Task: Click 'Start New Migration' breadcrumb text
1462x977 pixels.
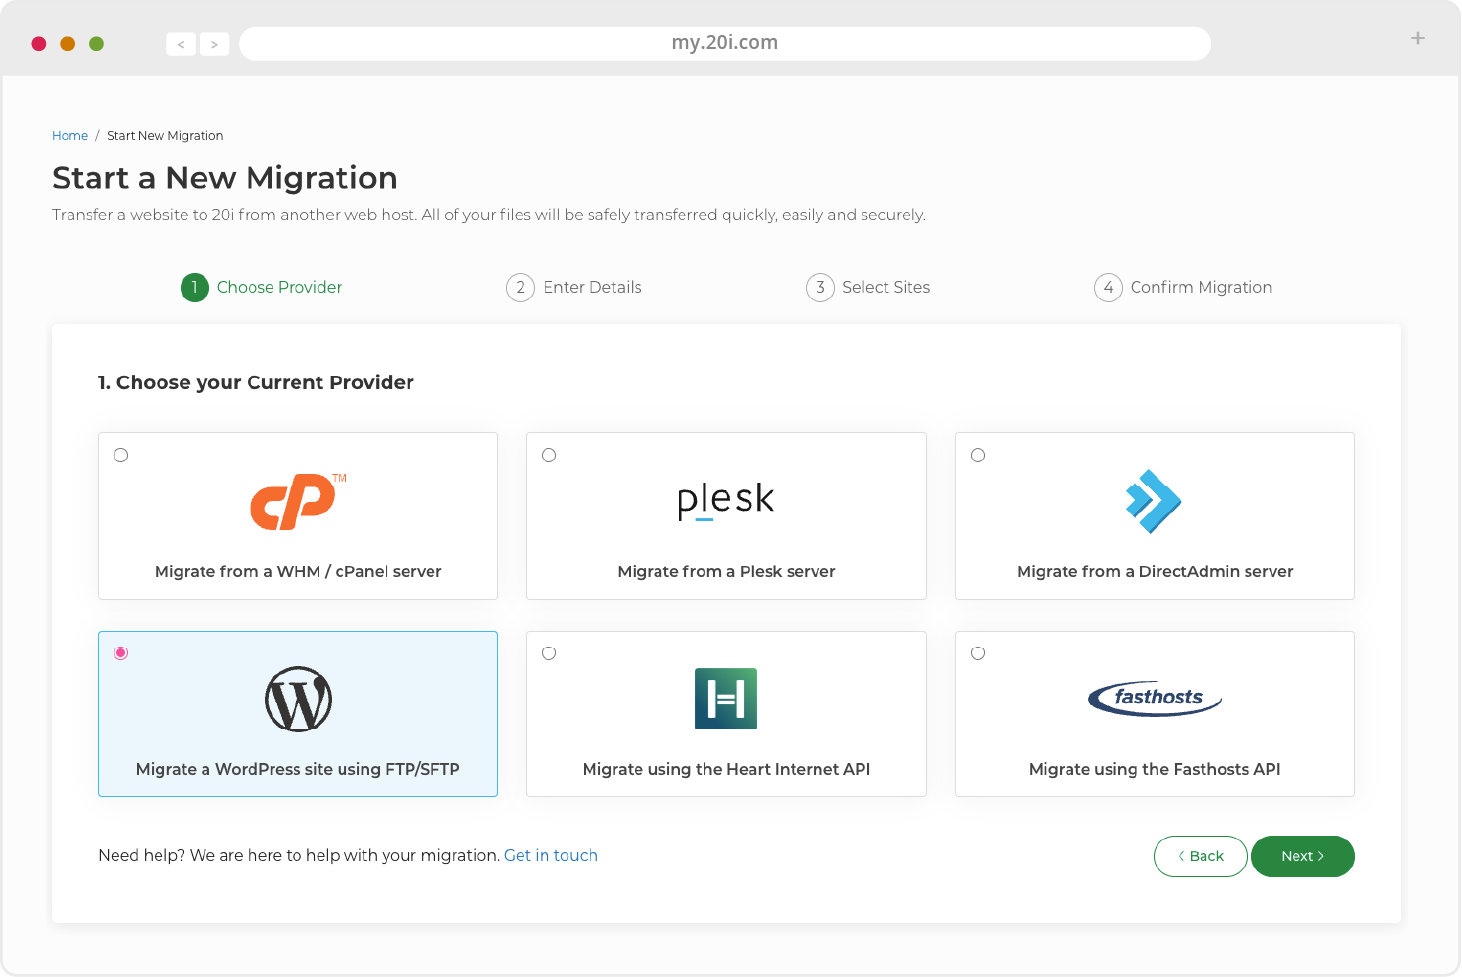Action: tap(165, 136)
